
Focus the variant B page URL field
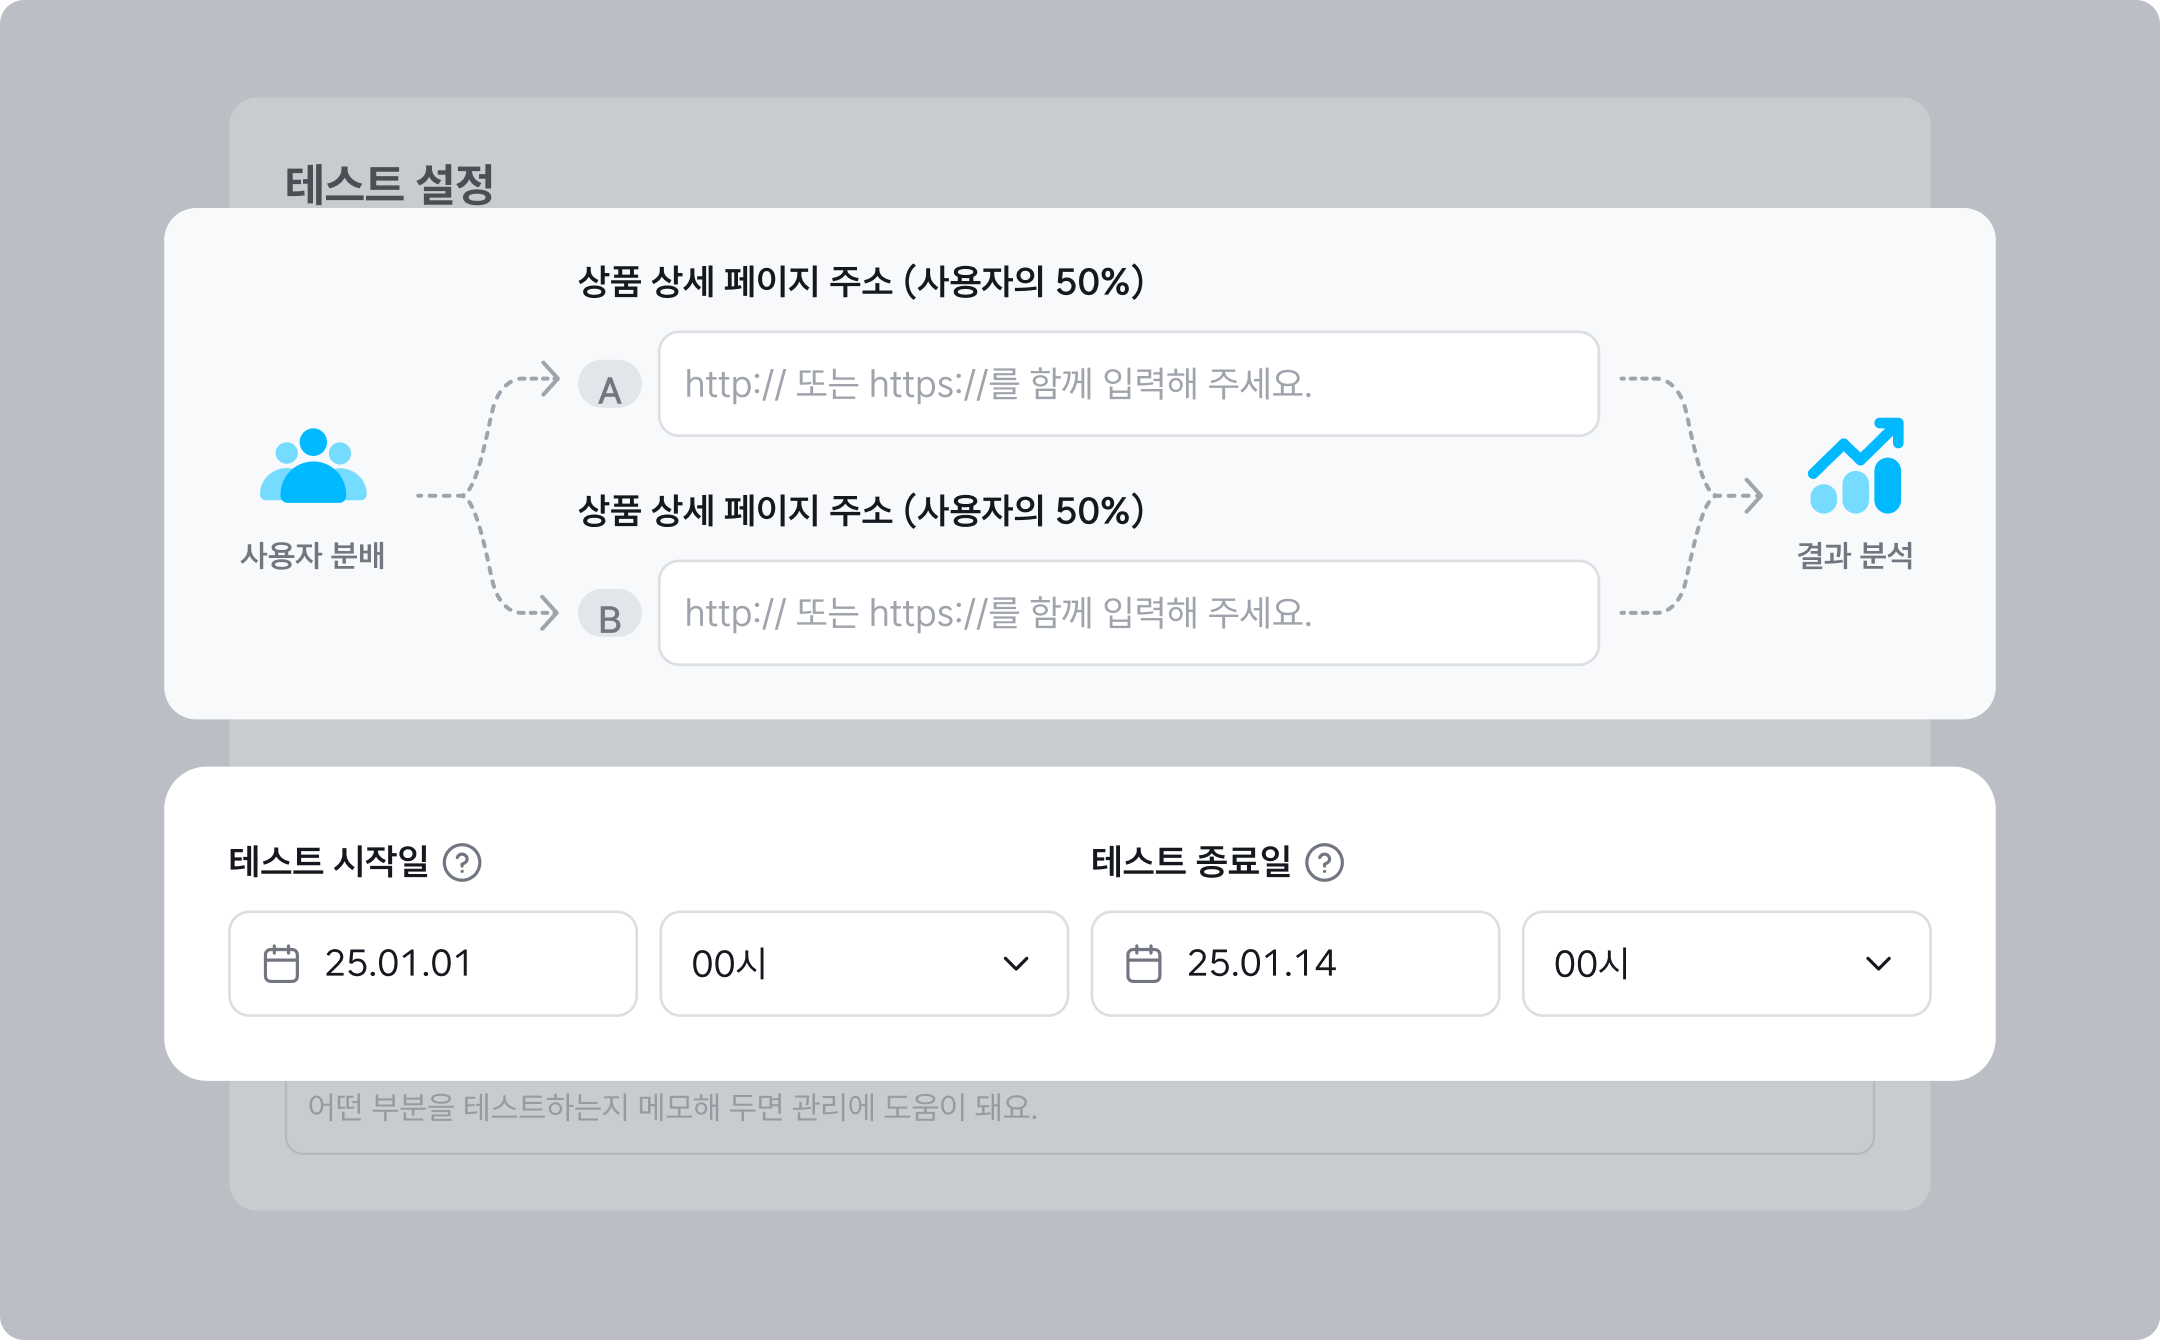point(1128,613)
